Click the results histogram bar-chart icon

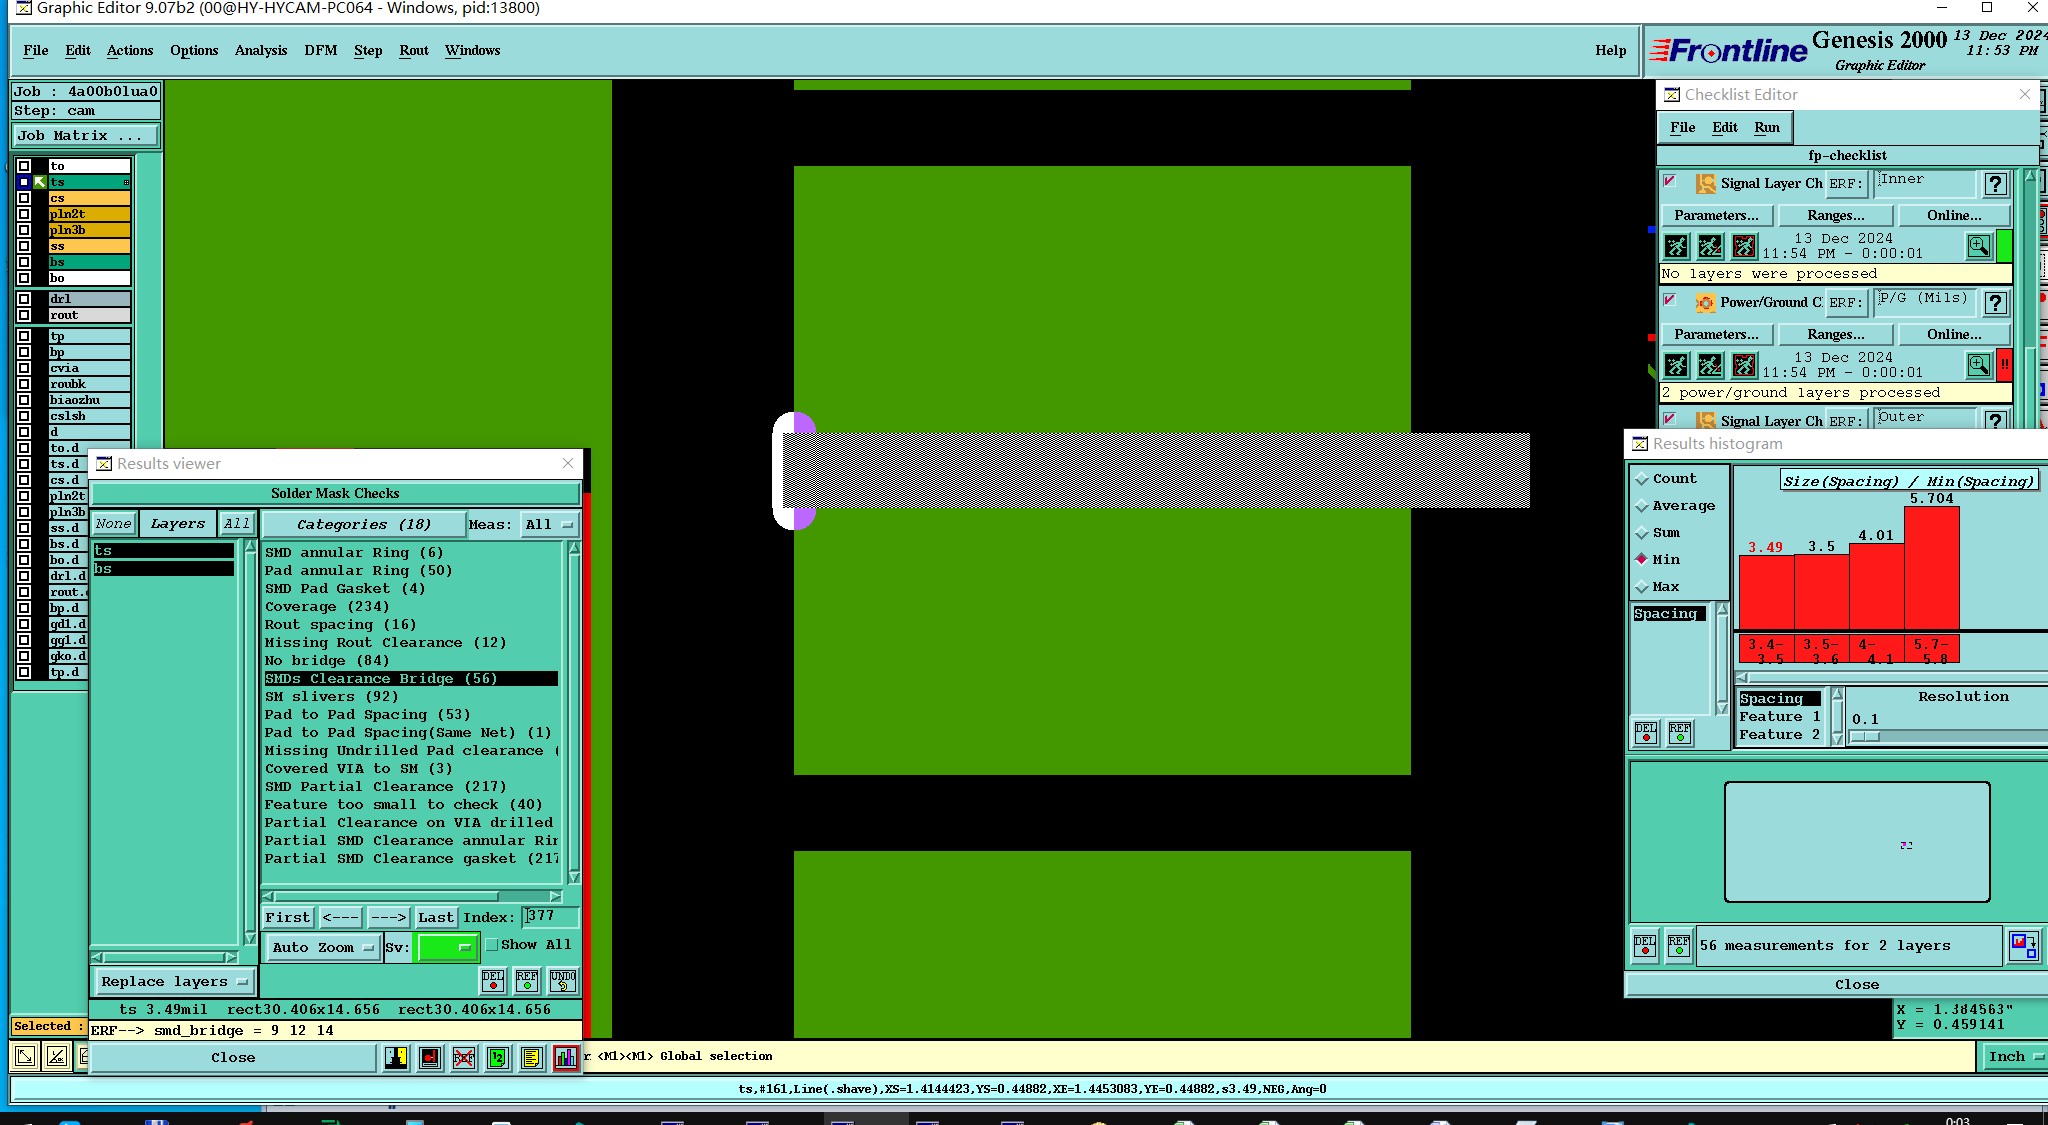pos(565,1058)
